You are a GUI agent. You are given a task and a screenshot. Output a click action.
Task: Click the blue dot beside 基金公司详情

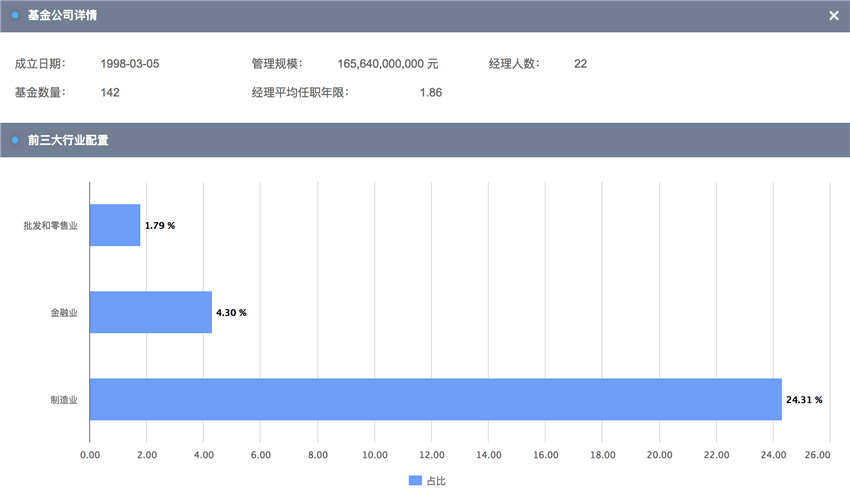click(x=15, y=15)
